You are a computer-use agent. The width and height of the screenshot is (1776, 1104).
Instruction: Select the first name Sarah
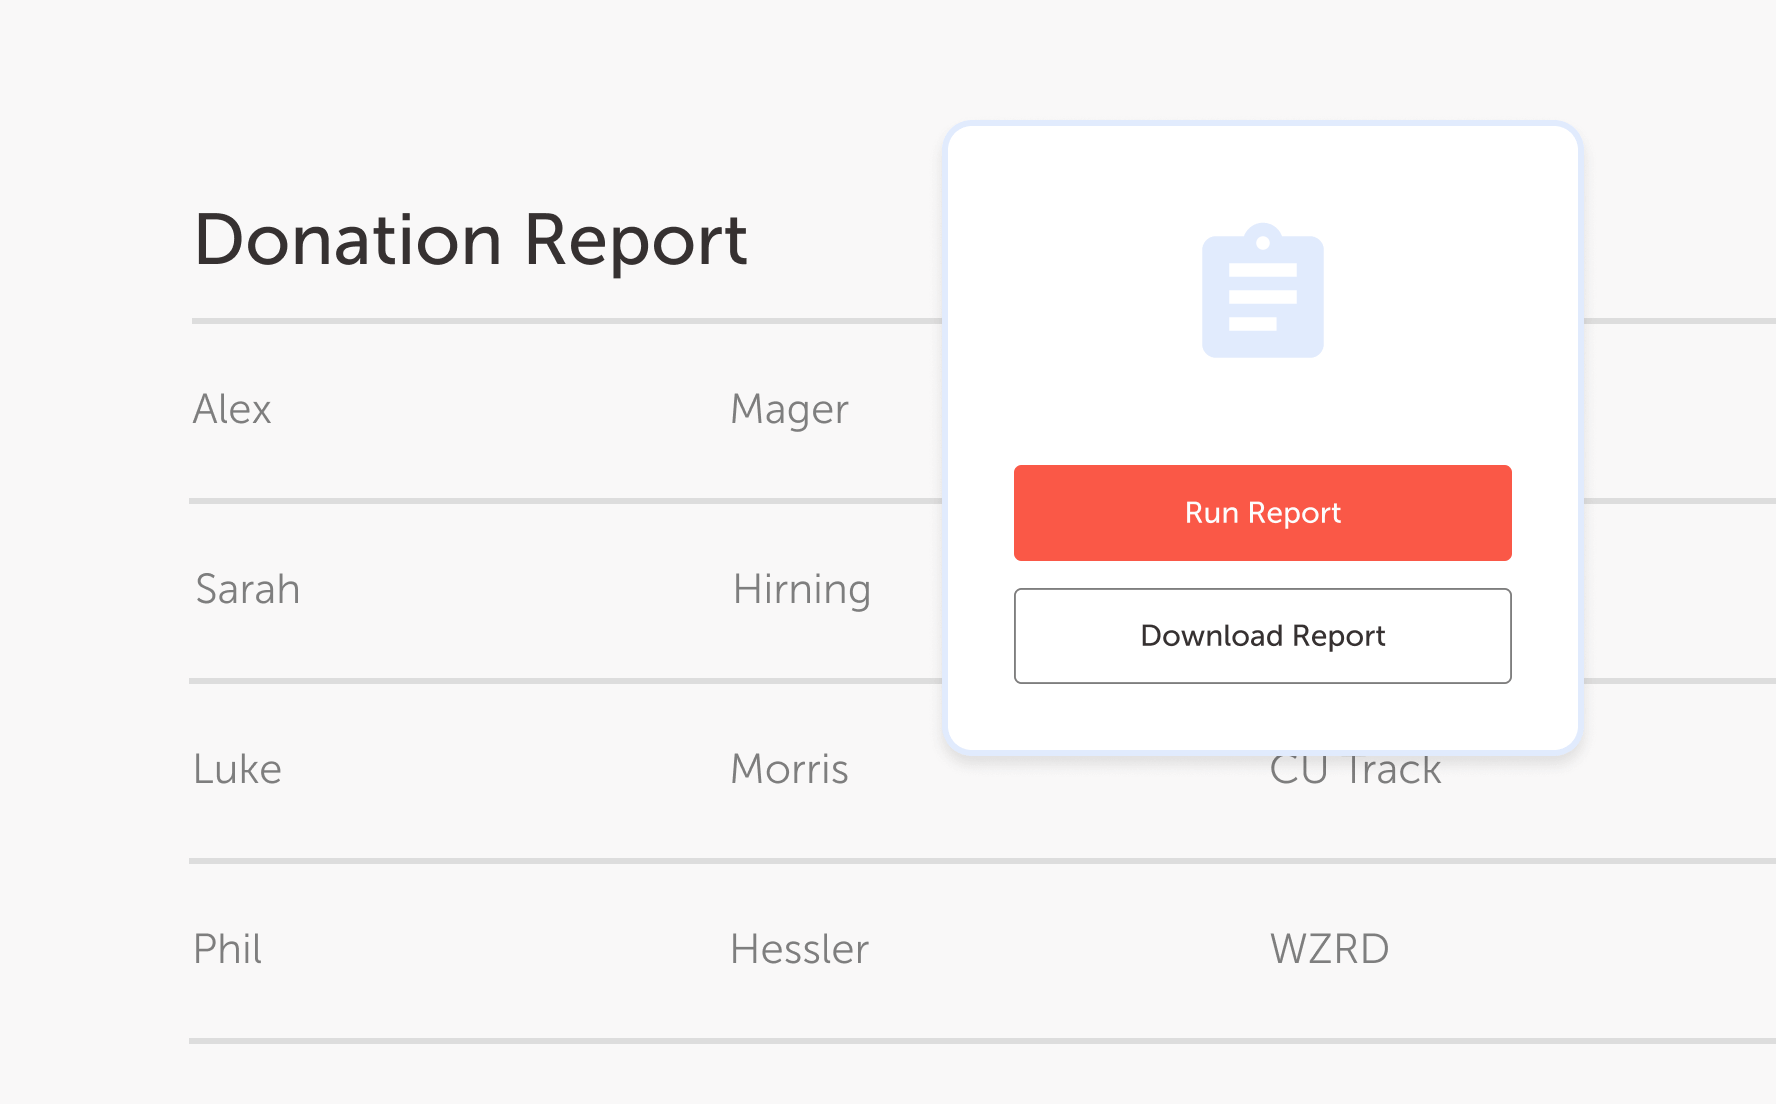tap(247, 589)
